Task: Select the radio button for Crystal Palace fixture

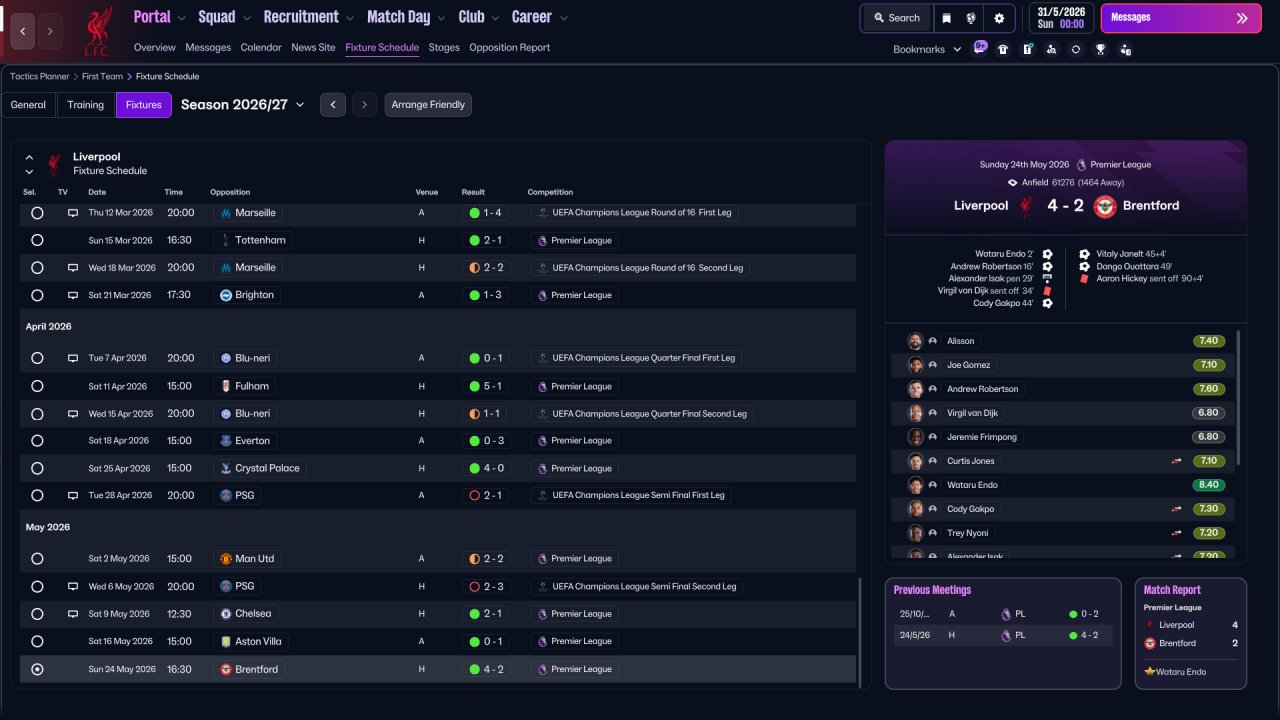Action: [x=37, y=468]
